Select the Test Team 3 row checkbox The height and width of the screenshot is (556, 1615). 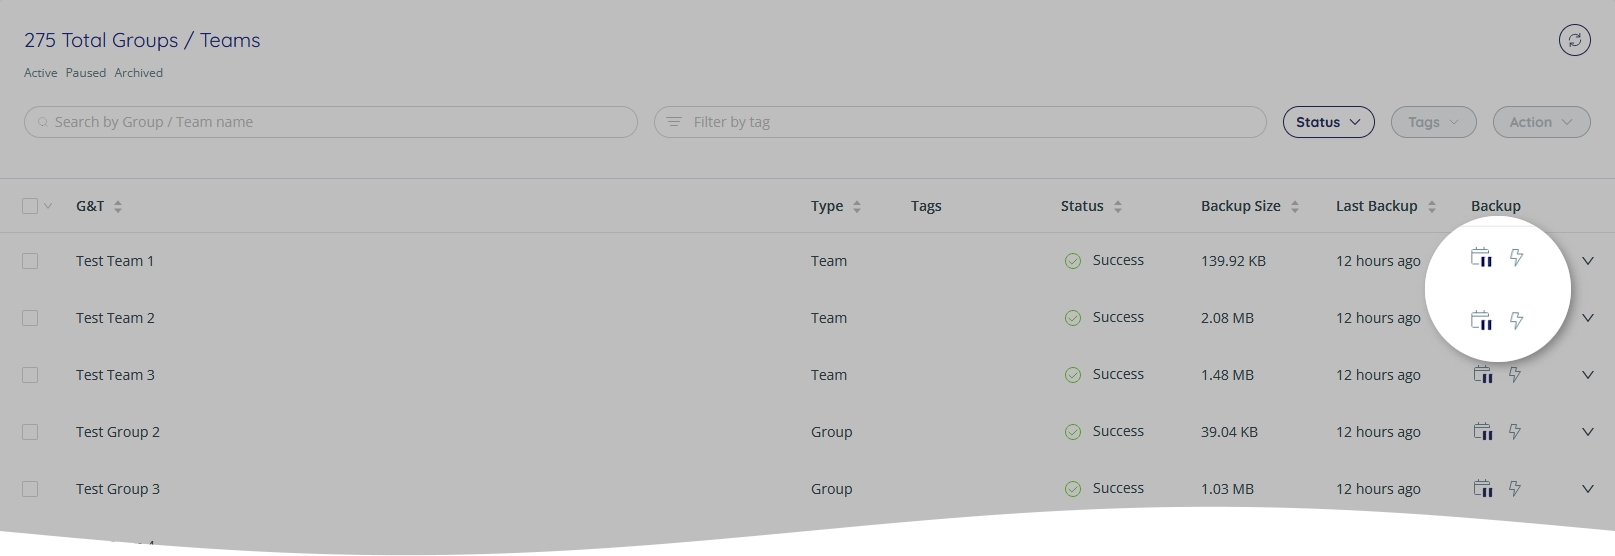[30, 375]
